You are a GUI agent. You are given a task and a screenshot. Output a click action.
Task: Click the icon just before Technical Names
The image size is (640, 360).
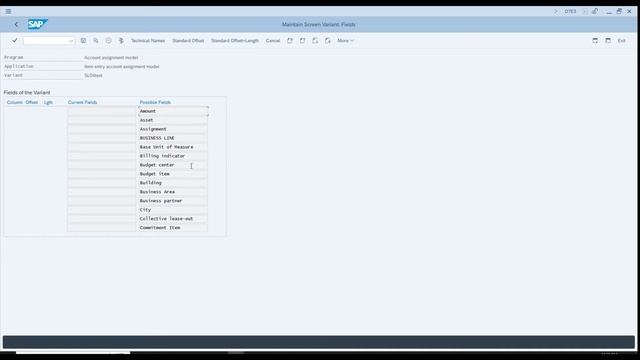pos(121,40)
